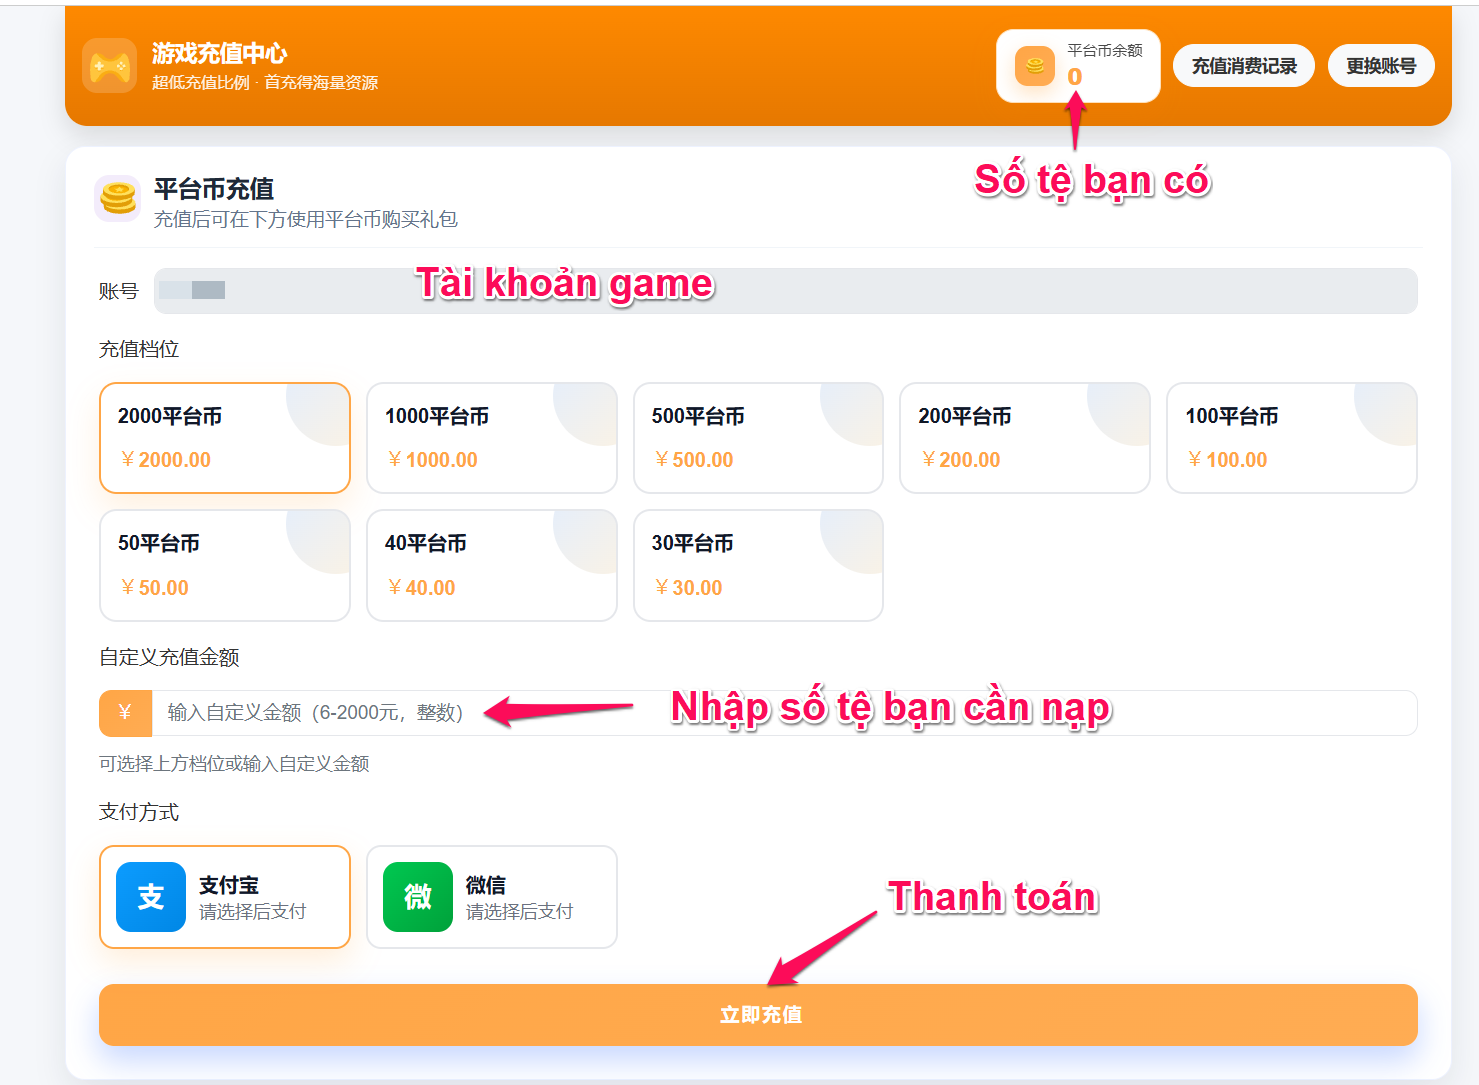
Task: Select the 2000平台币 recharge tier
Action: pyautogui.click(x=225, y=438)
